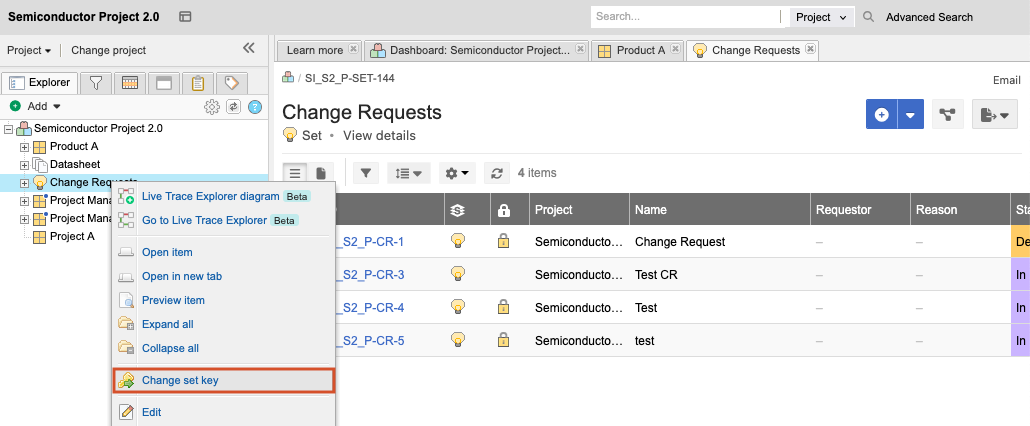Click the filter funnel icon in list toolbar
The width and height of the screenshot is (1030, 426).
[366, 173]
